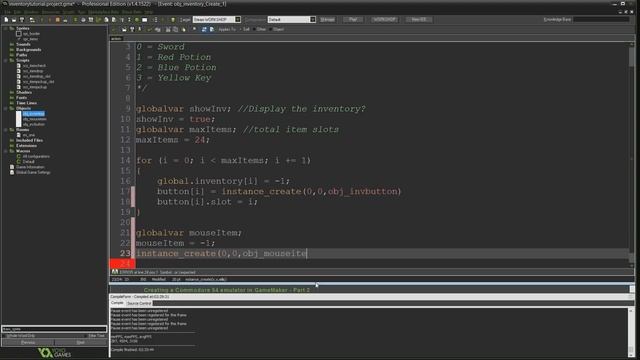The image size is (640, 360).
Task: Create a new sound resource from the toolbar
Action: pyautogui.click(x=83, y=20)
